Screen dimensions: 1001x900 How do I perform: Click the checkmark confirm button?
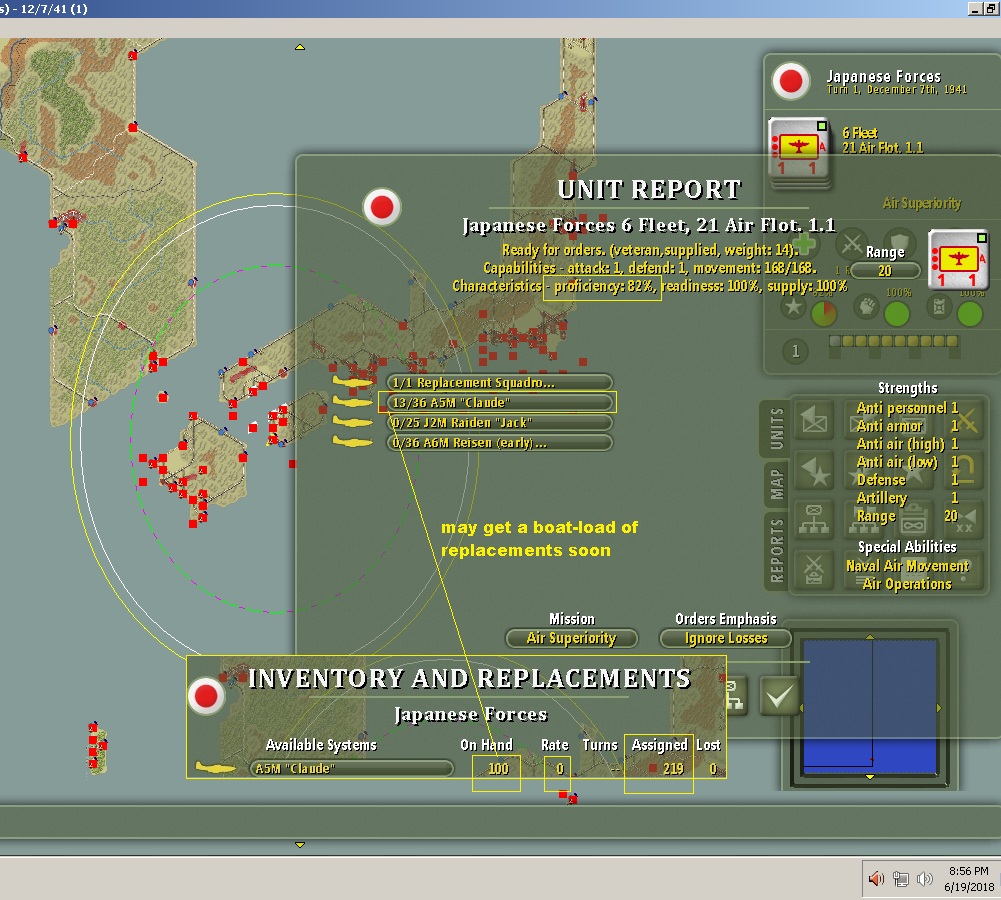tap(779, 696)
